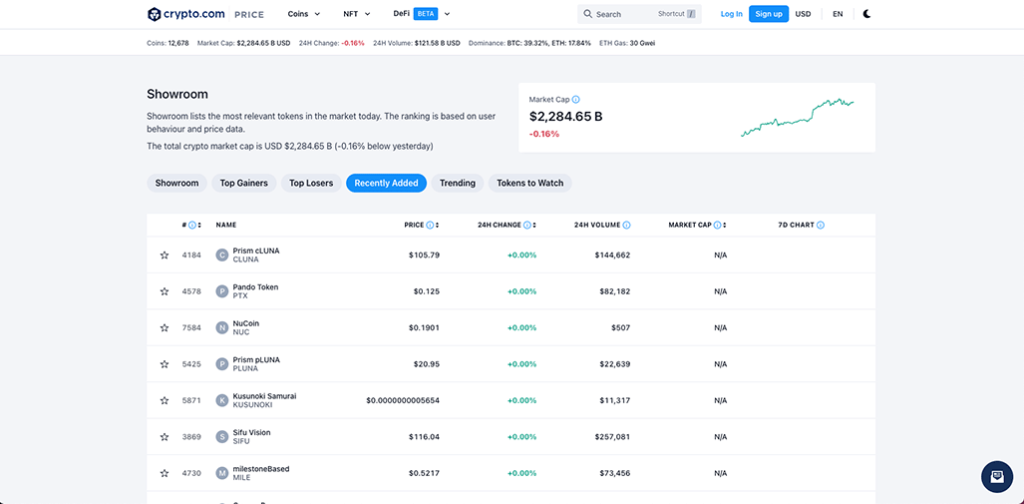Click the $0.0000000005654 price value
1024x504 pixels.
[403, 400]
